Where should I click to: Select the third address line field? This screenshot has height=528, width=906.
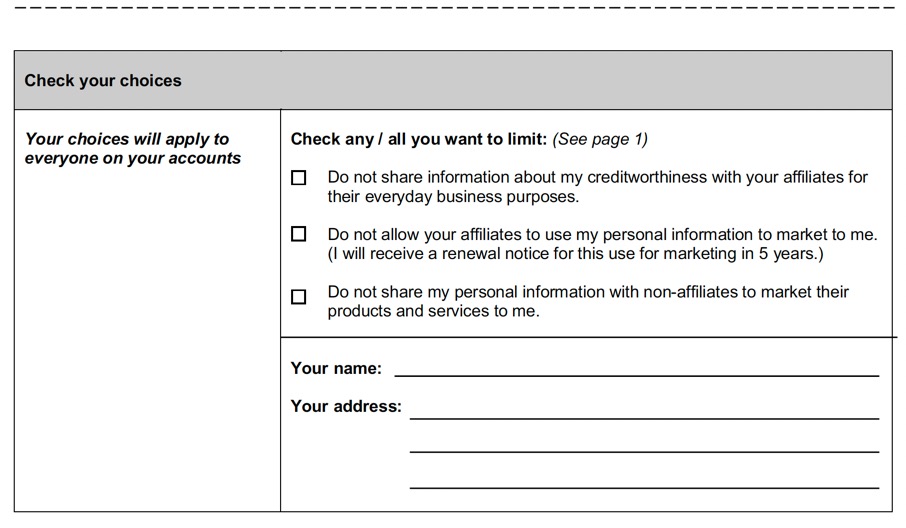(644, 481)
